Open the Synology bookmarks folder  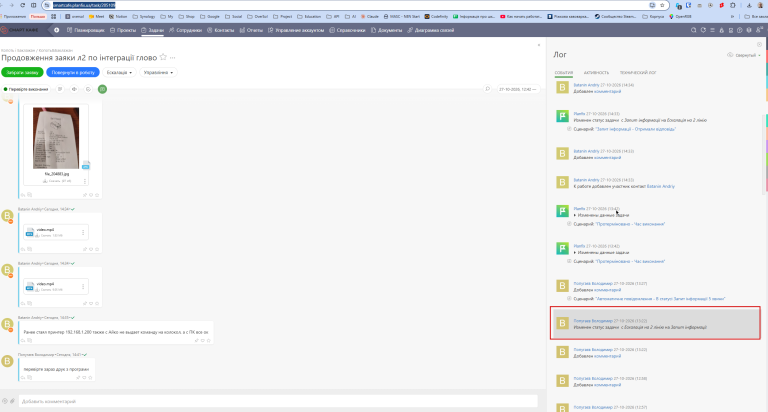point(144,17)
